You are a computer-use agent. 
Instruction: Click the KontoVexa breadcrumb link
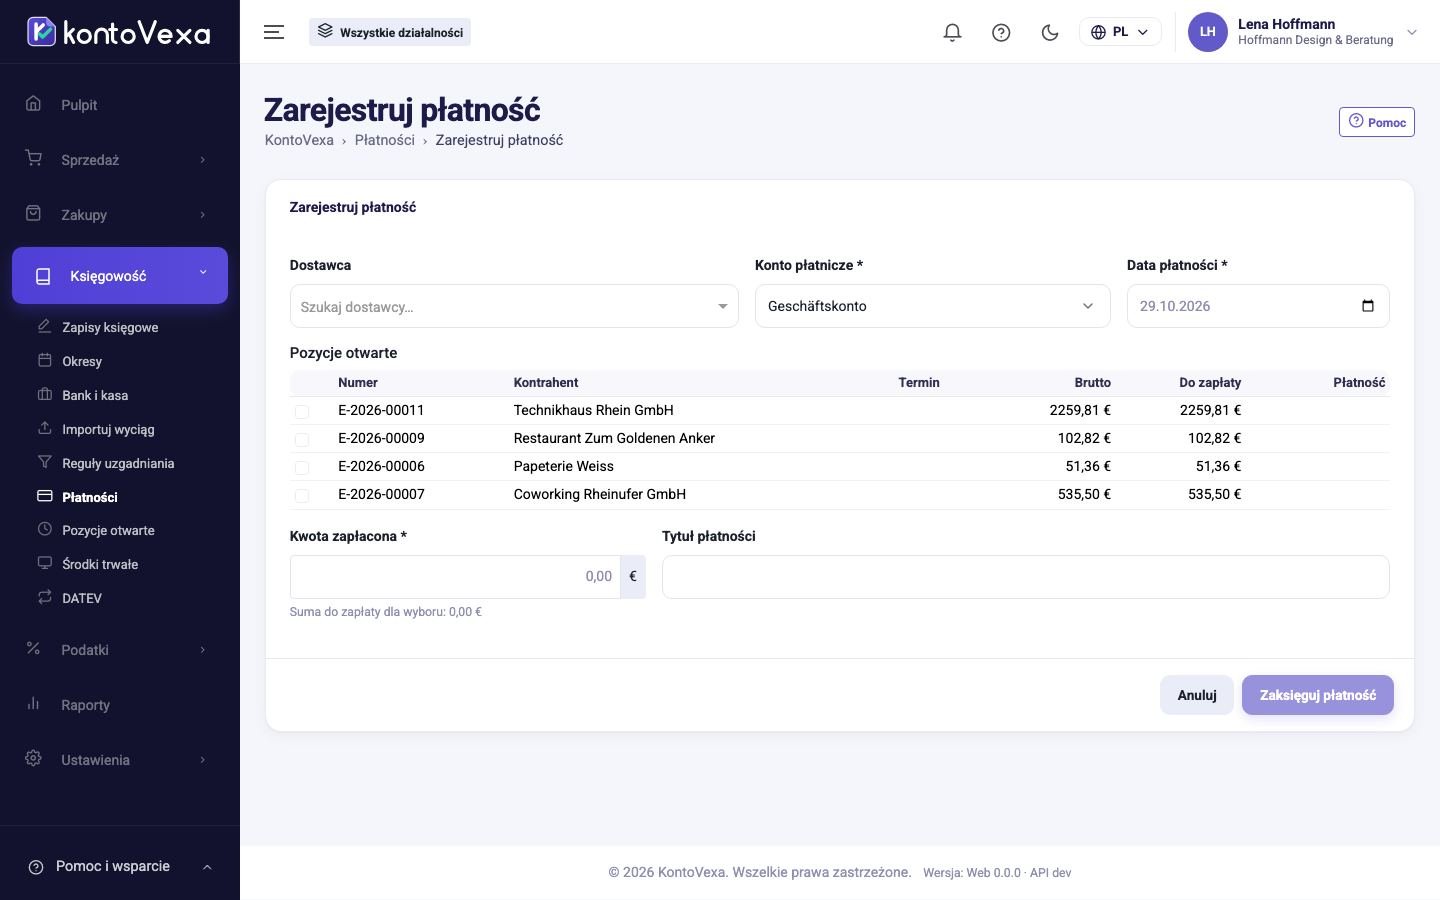[x=299, y=140]
